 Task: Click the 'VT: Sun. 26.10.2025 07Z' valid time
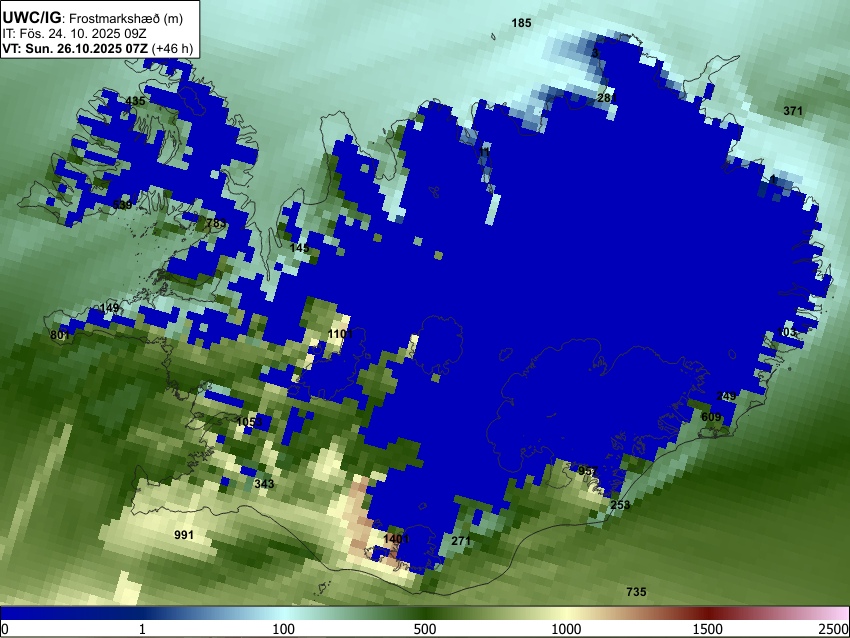tap(75, 48)
